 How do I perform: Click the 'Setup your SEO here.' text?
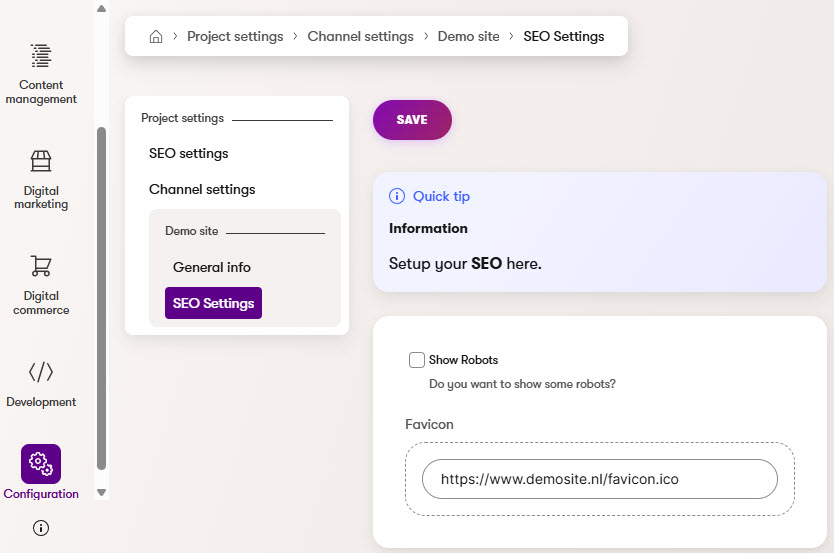tap(465, 264)
